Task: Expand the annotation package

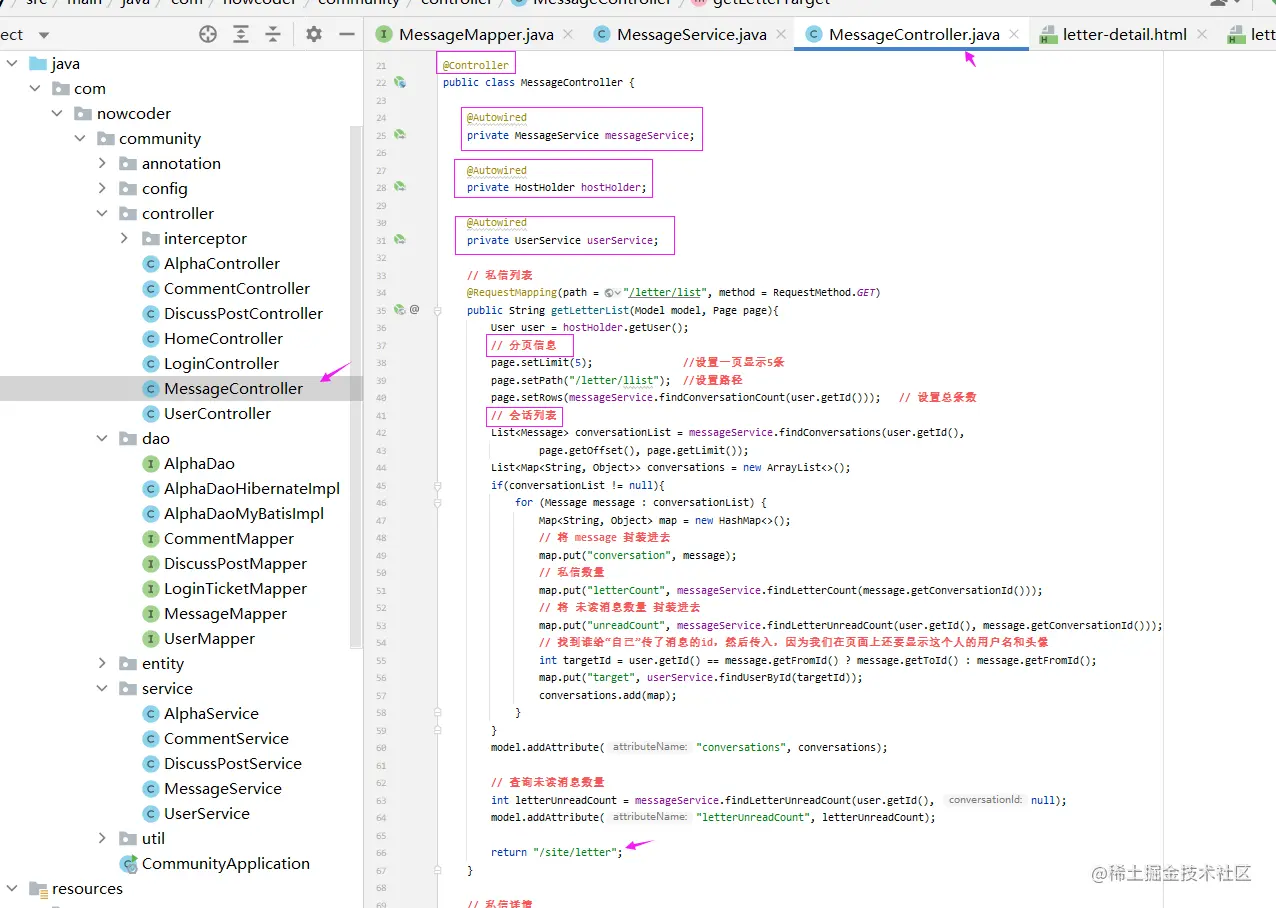Action: point(102,164)
